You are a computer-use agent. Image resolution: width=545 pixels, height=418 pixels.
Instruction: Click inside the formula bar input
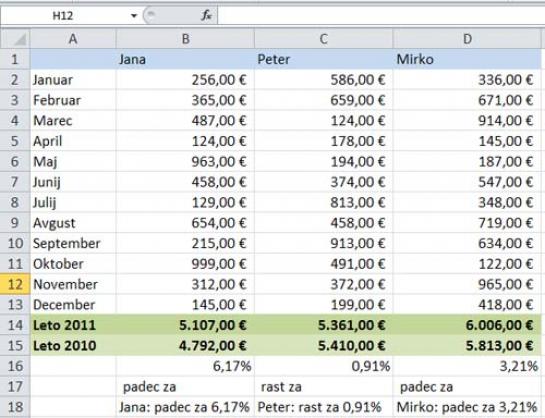[381, 16]
